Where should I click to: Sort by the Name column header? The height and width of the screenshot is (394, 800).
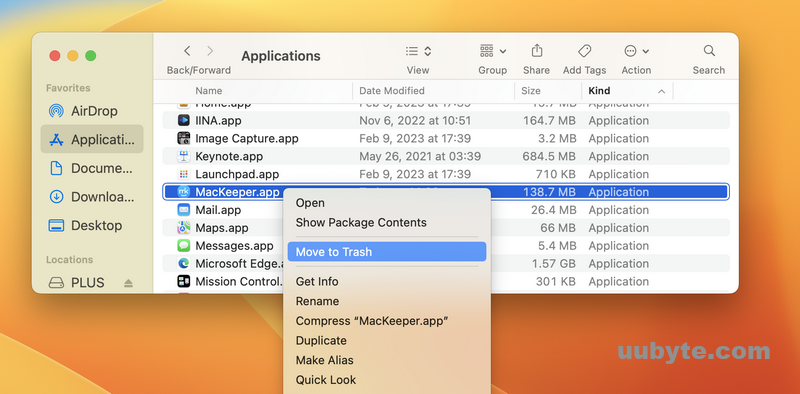[x=209, y=91]
